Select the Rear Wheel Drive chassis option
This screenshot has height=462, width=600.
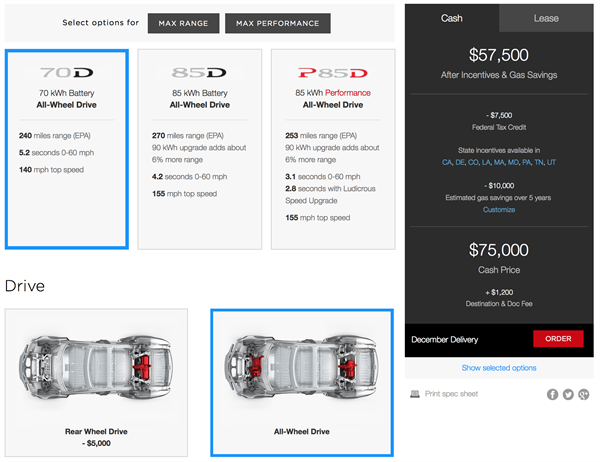[96, 383]
